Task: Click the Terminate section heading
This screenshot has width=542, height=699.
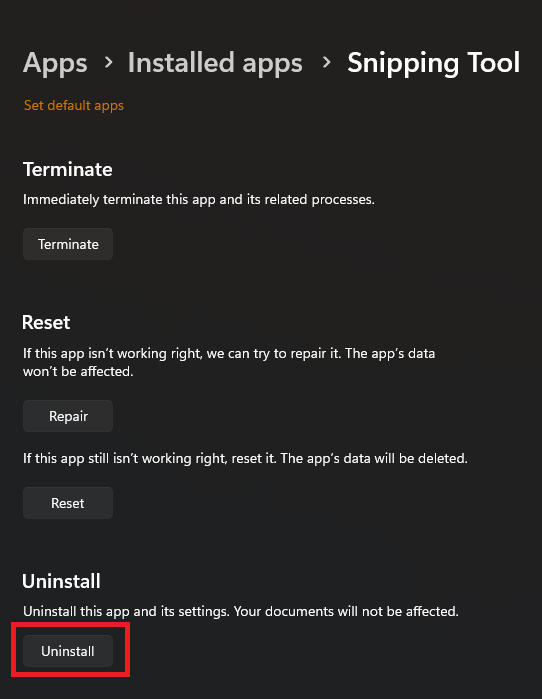Action: (68, 169)
